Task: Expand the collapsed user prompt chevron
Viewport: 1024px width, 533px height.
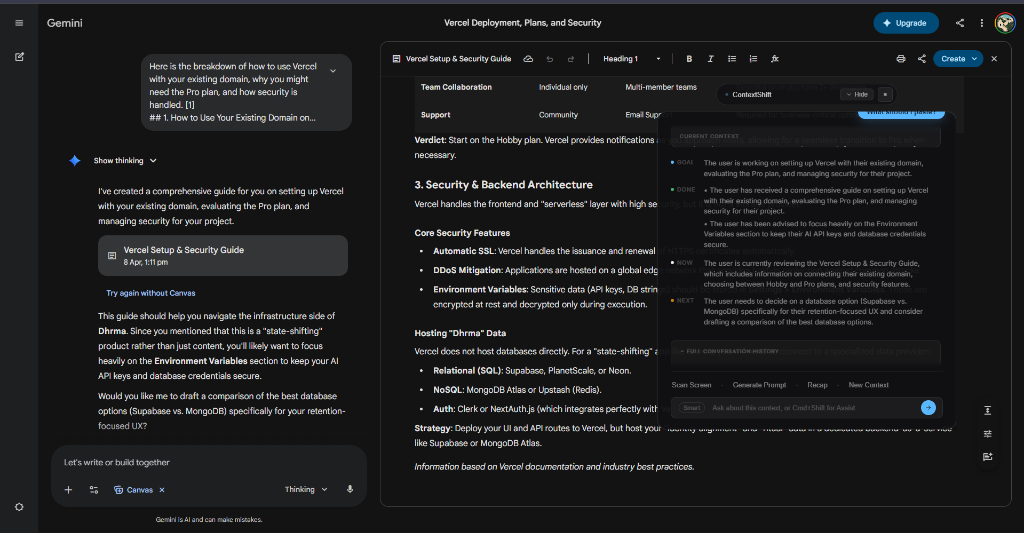Action: 333,71
